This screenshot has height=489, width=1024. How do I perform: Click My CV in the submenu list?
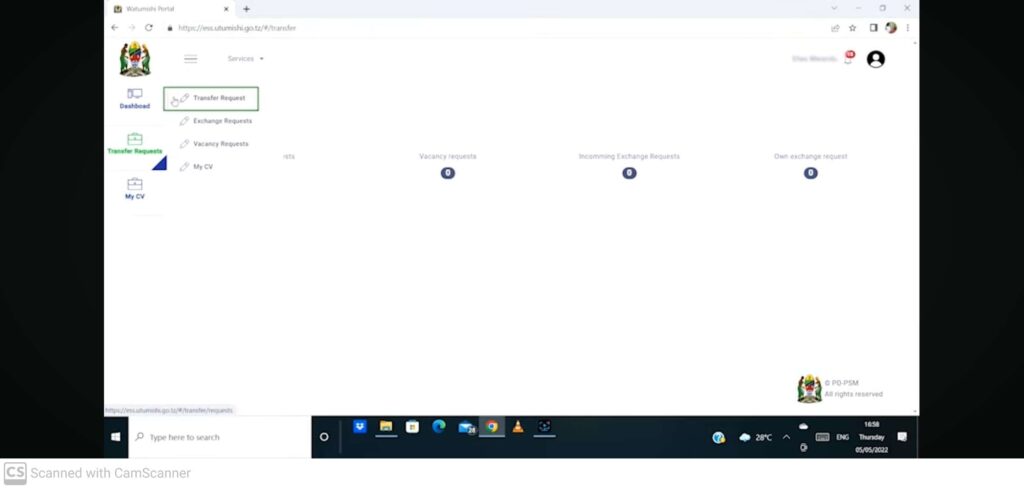click(202, 167)
